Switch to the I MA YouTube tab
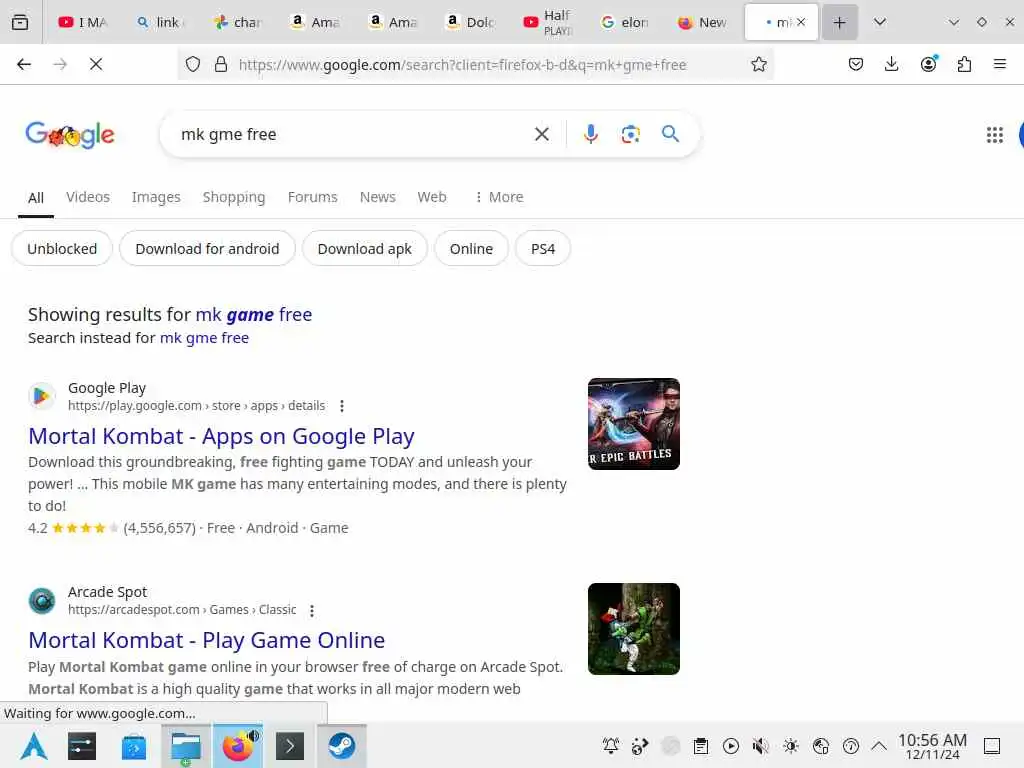1024x768 pixels. pos(83,22)
